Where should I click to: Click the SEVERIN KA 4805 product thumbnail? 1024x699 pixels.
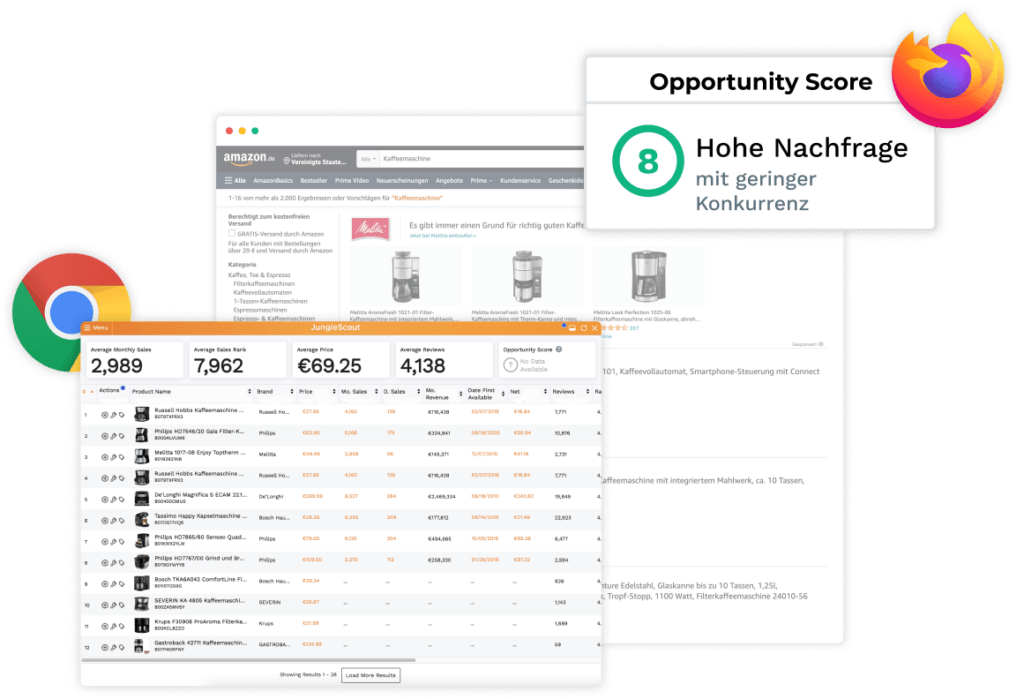coord(142,605)
